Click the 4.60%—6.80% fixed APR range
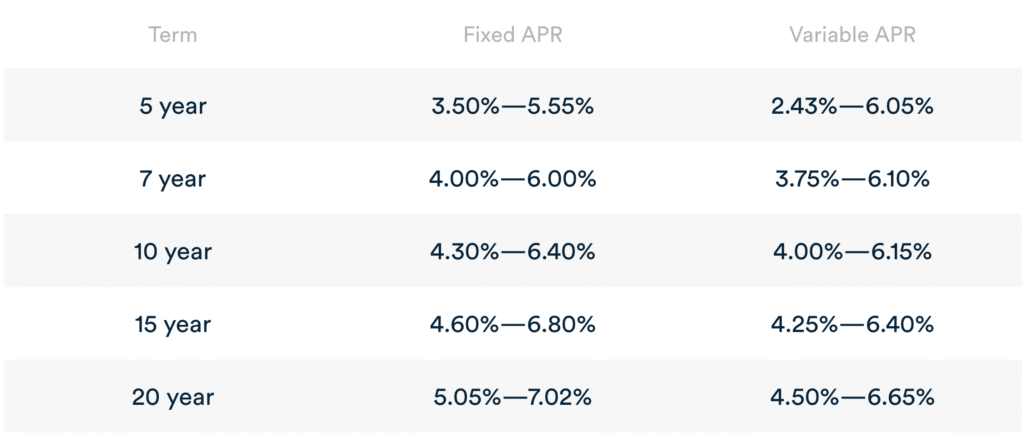 point(513,324)
